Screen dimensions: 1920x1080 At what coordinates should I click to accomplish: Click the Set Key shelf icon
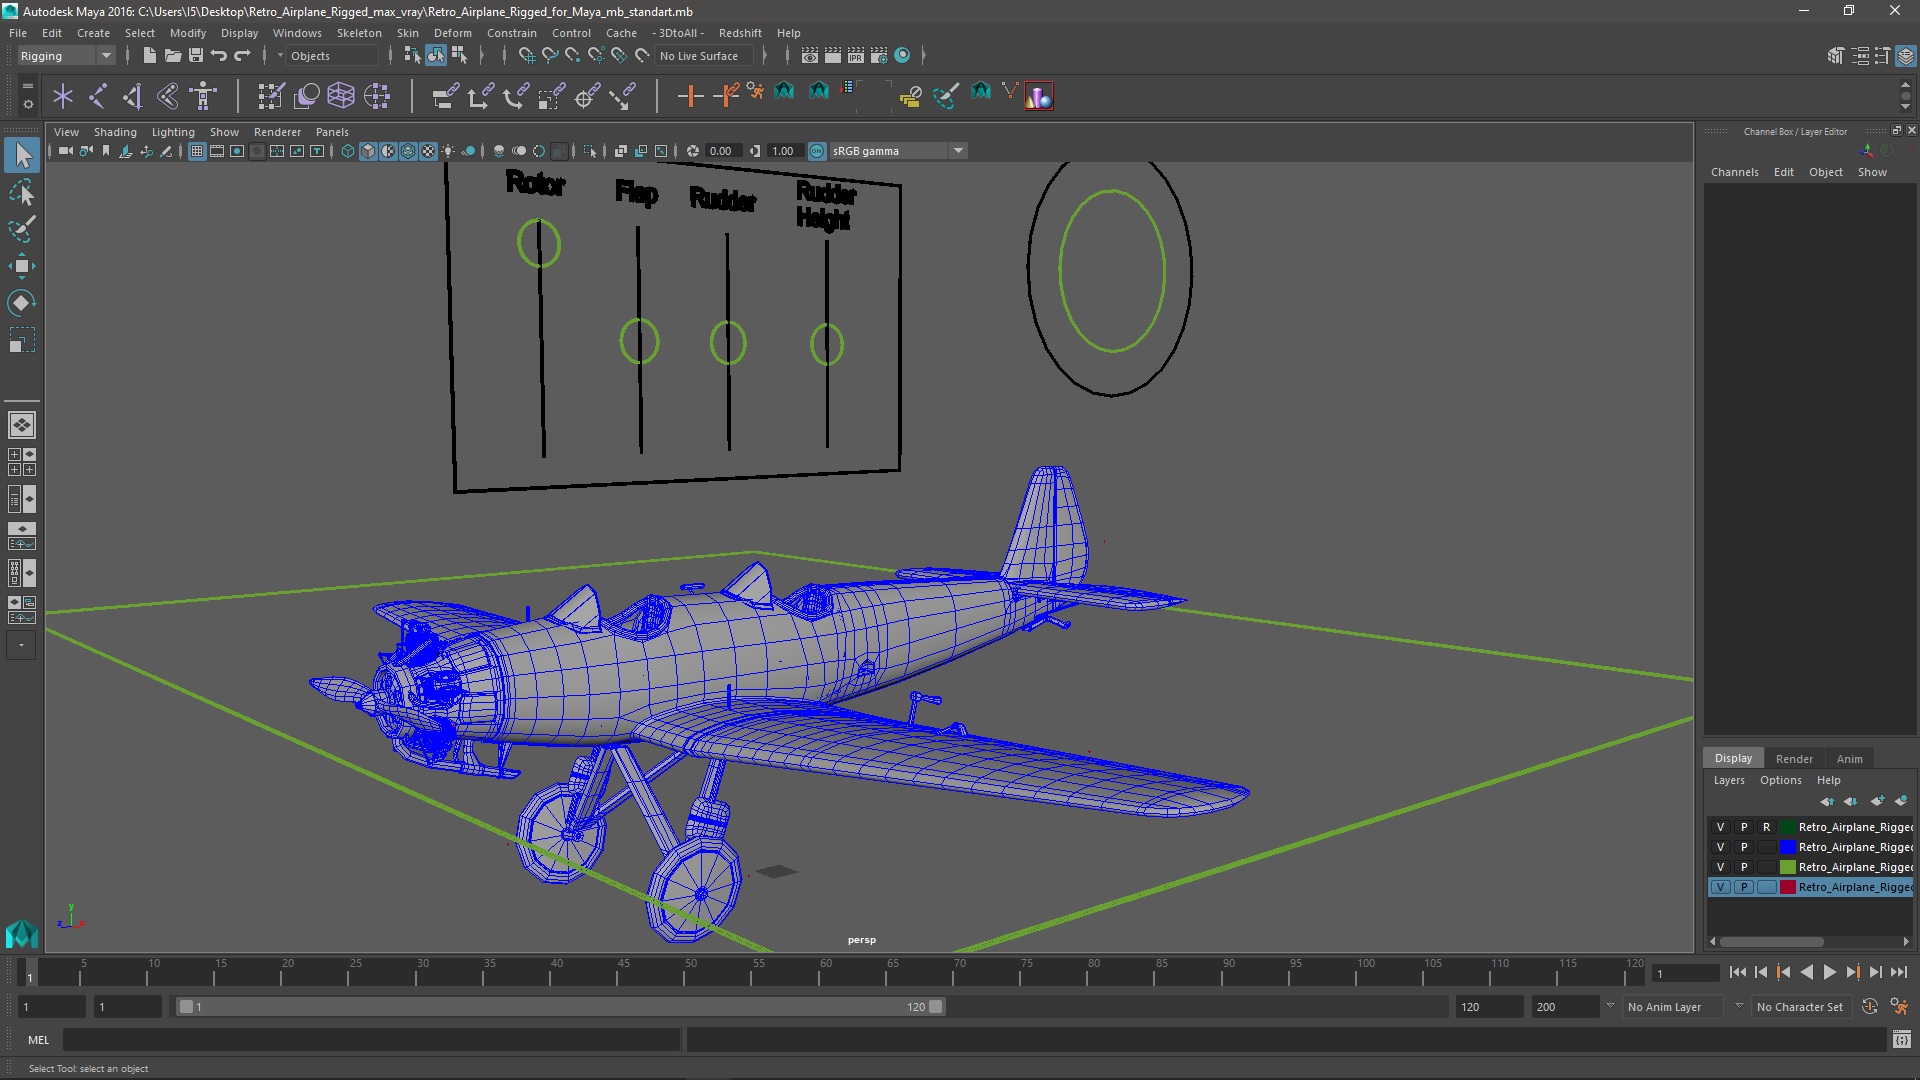click(690, 96)
